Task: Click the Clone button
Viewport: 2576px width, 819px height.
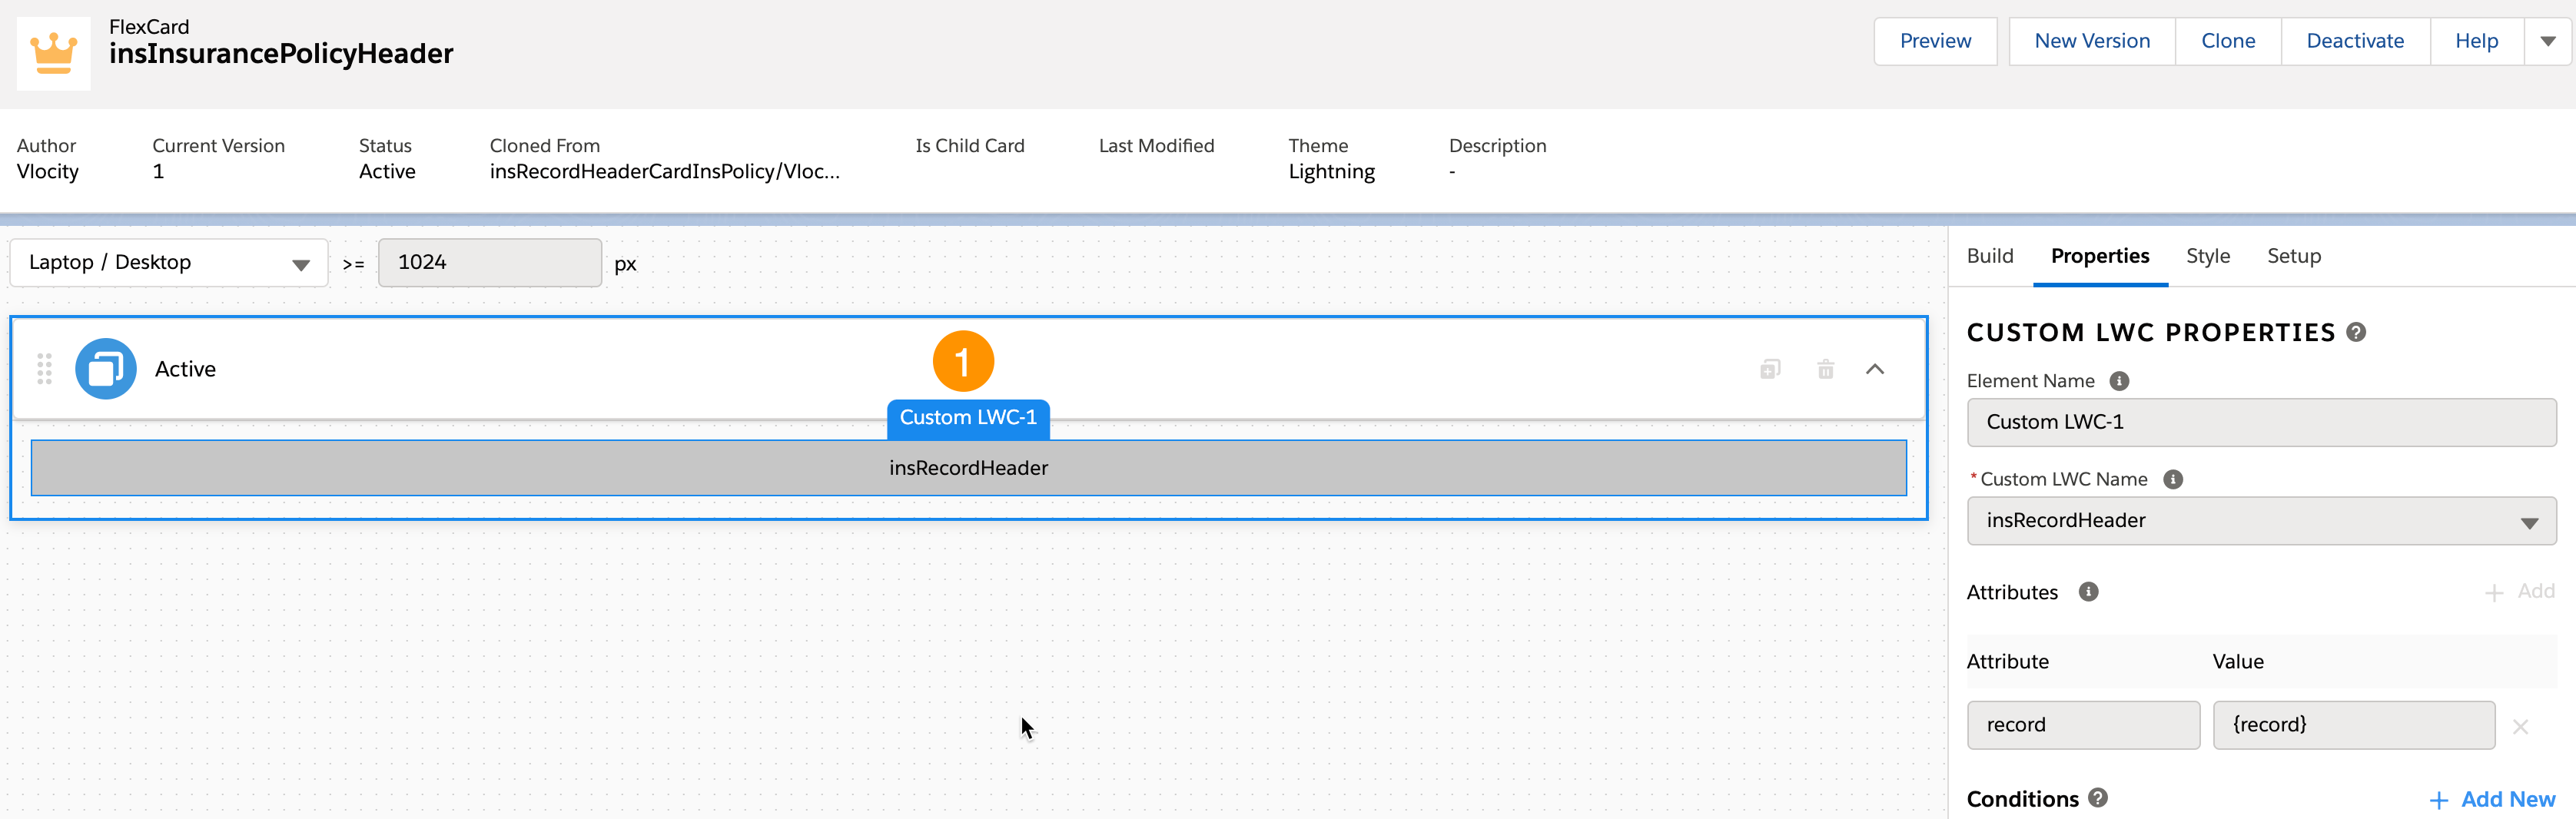Action: (x=2228, y=41)
